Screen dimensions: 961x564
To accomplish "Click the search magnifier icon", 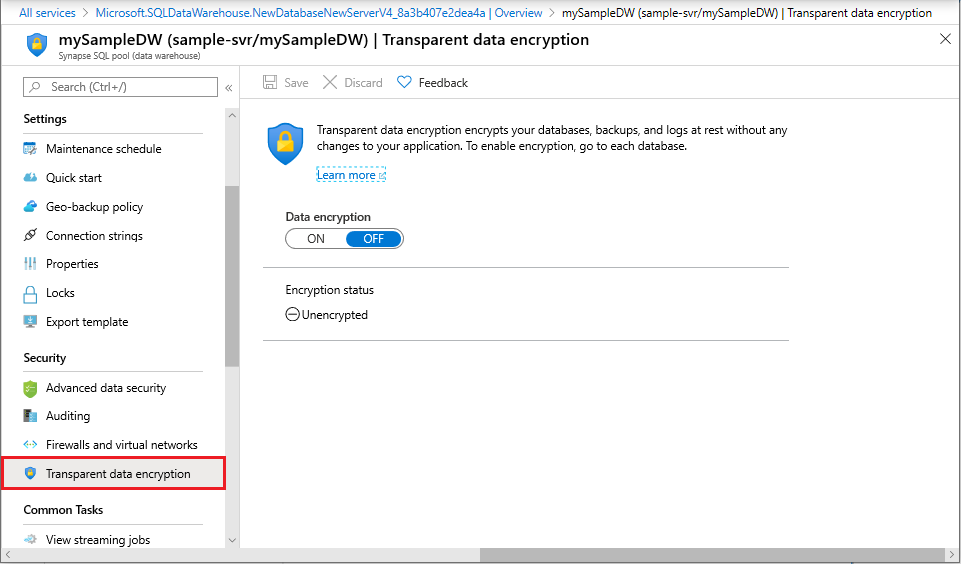I will pos(36,87).
